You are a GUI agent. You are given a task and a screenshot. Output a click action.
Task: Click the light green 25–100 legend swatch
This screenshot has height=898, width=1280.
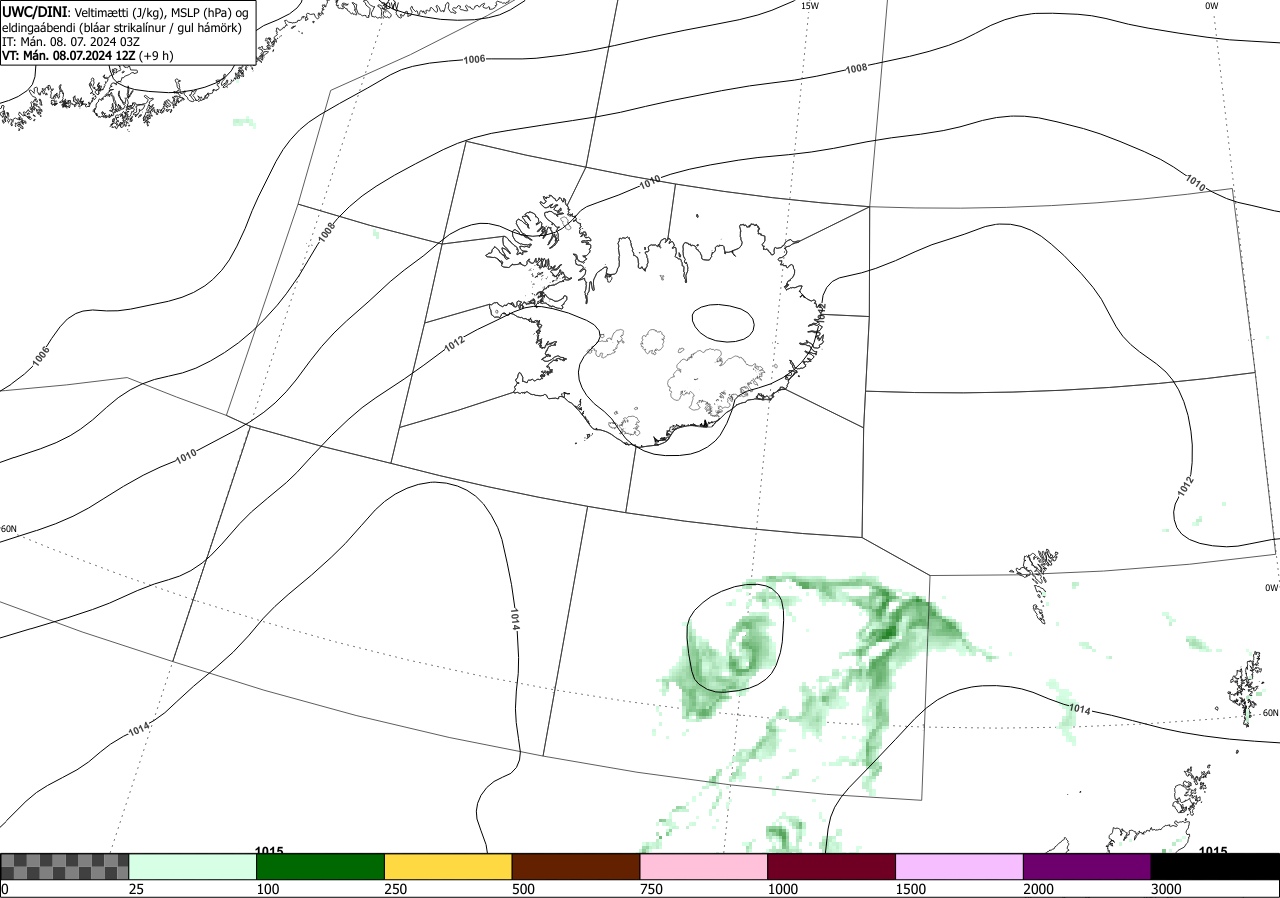tap(193, 866)
